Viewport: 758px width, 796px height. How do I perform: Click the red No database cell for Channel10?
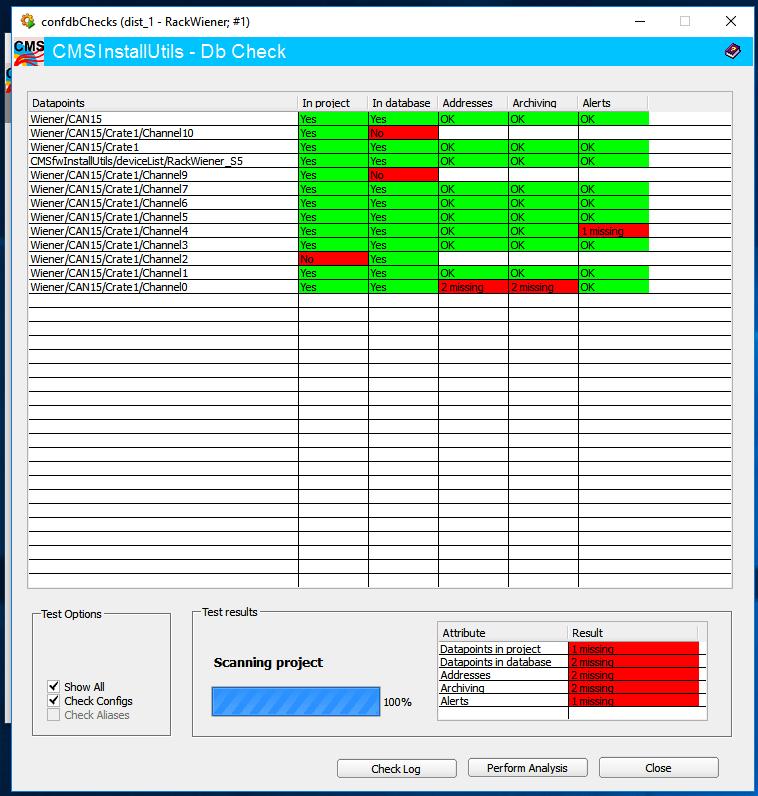(x=403, y=133)
